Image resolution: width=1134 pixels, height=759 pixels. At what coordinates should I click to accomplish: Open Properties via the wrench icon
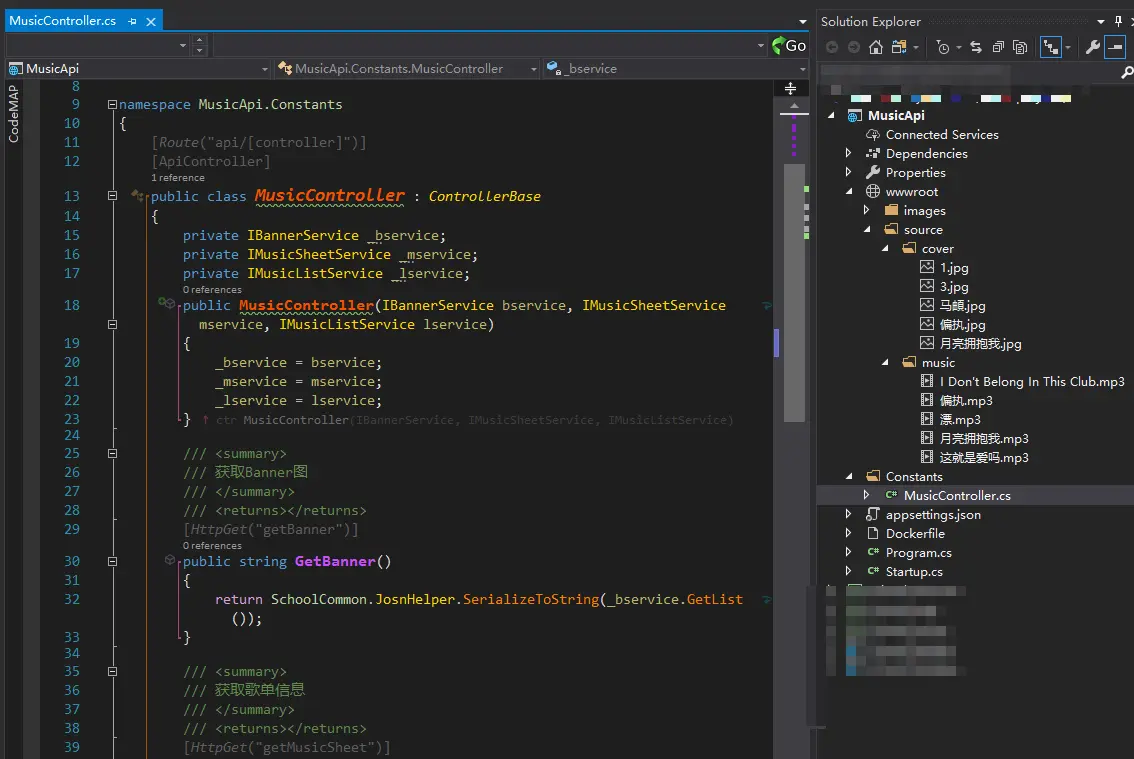coord(1093,47)
